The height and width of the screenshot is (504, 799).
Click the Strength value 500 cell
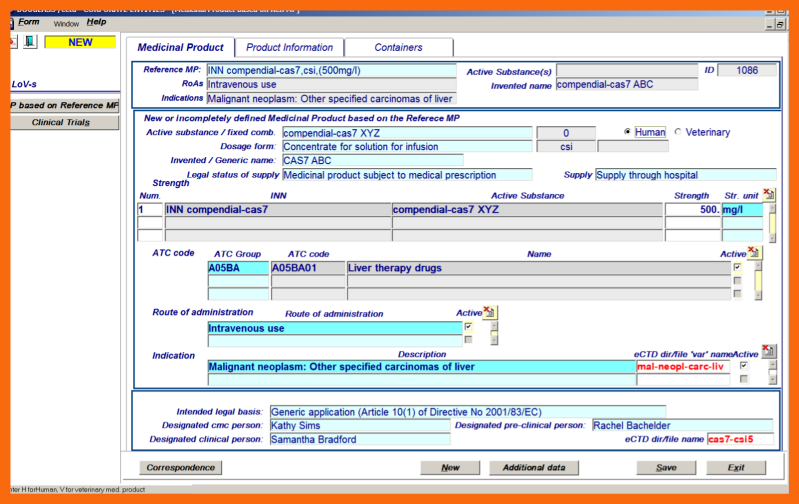click(693, 209)
